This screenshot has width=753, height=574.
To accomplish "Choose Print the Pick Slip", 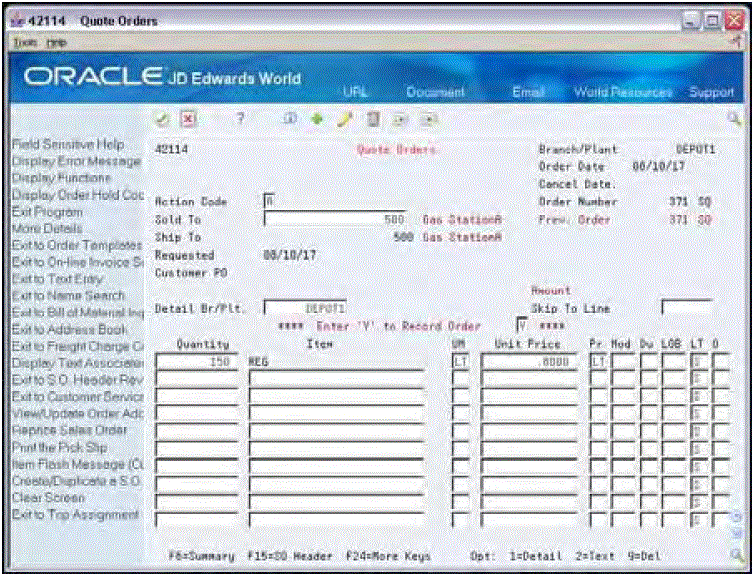I will coord(60,447).
